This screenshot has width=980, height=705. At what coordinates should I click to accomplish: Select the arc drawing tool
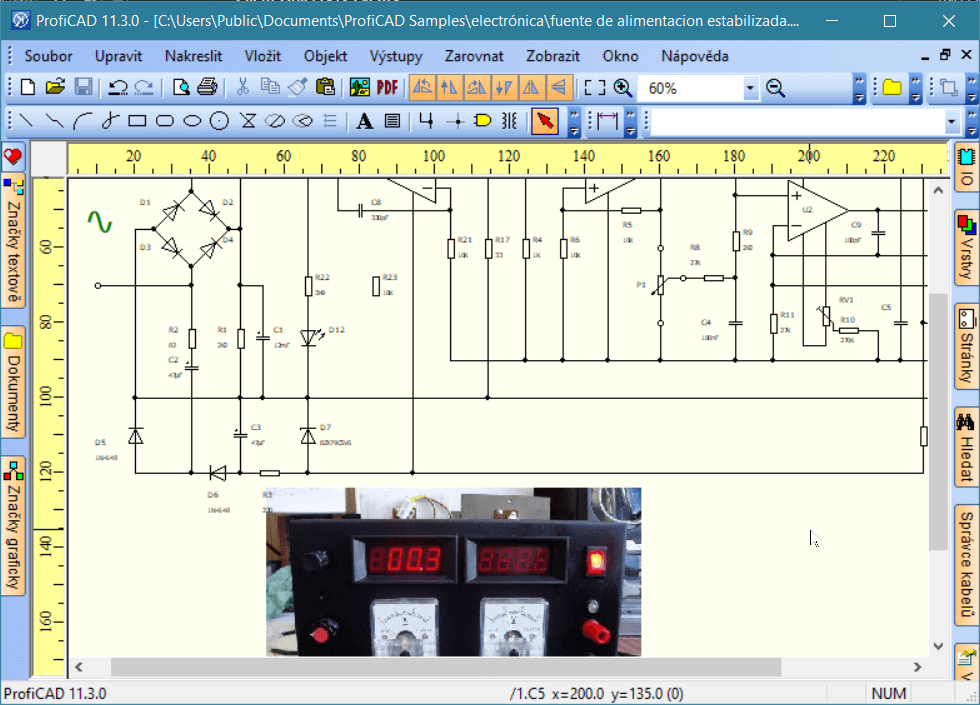[82, 121]
